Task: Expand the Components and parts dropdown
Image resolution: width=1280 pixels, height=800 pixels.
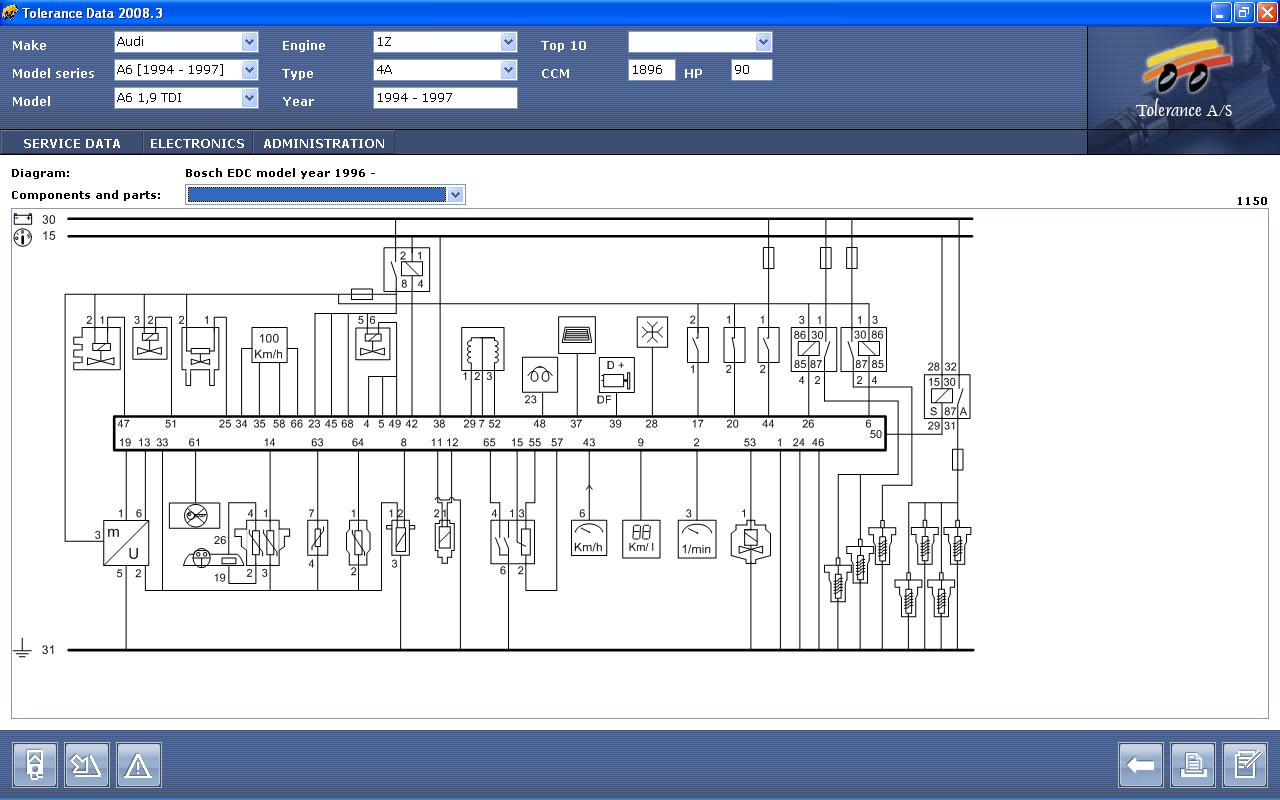Action: [455, 195]
